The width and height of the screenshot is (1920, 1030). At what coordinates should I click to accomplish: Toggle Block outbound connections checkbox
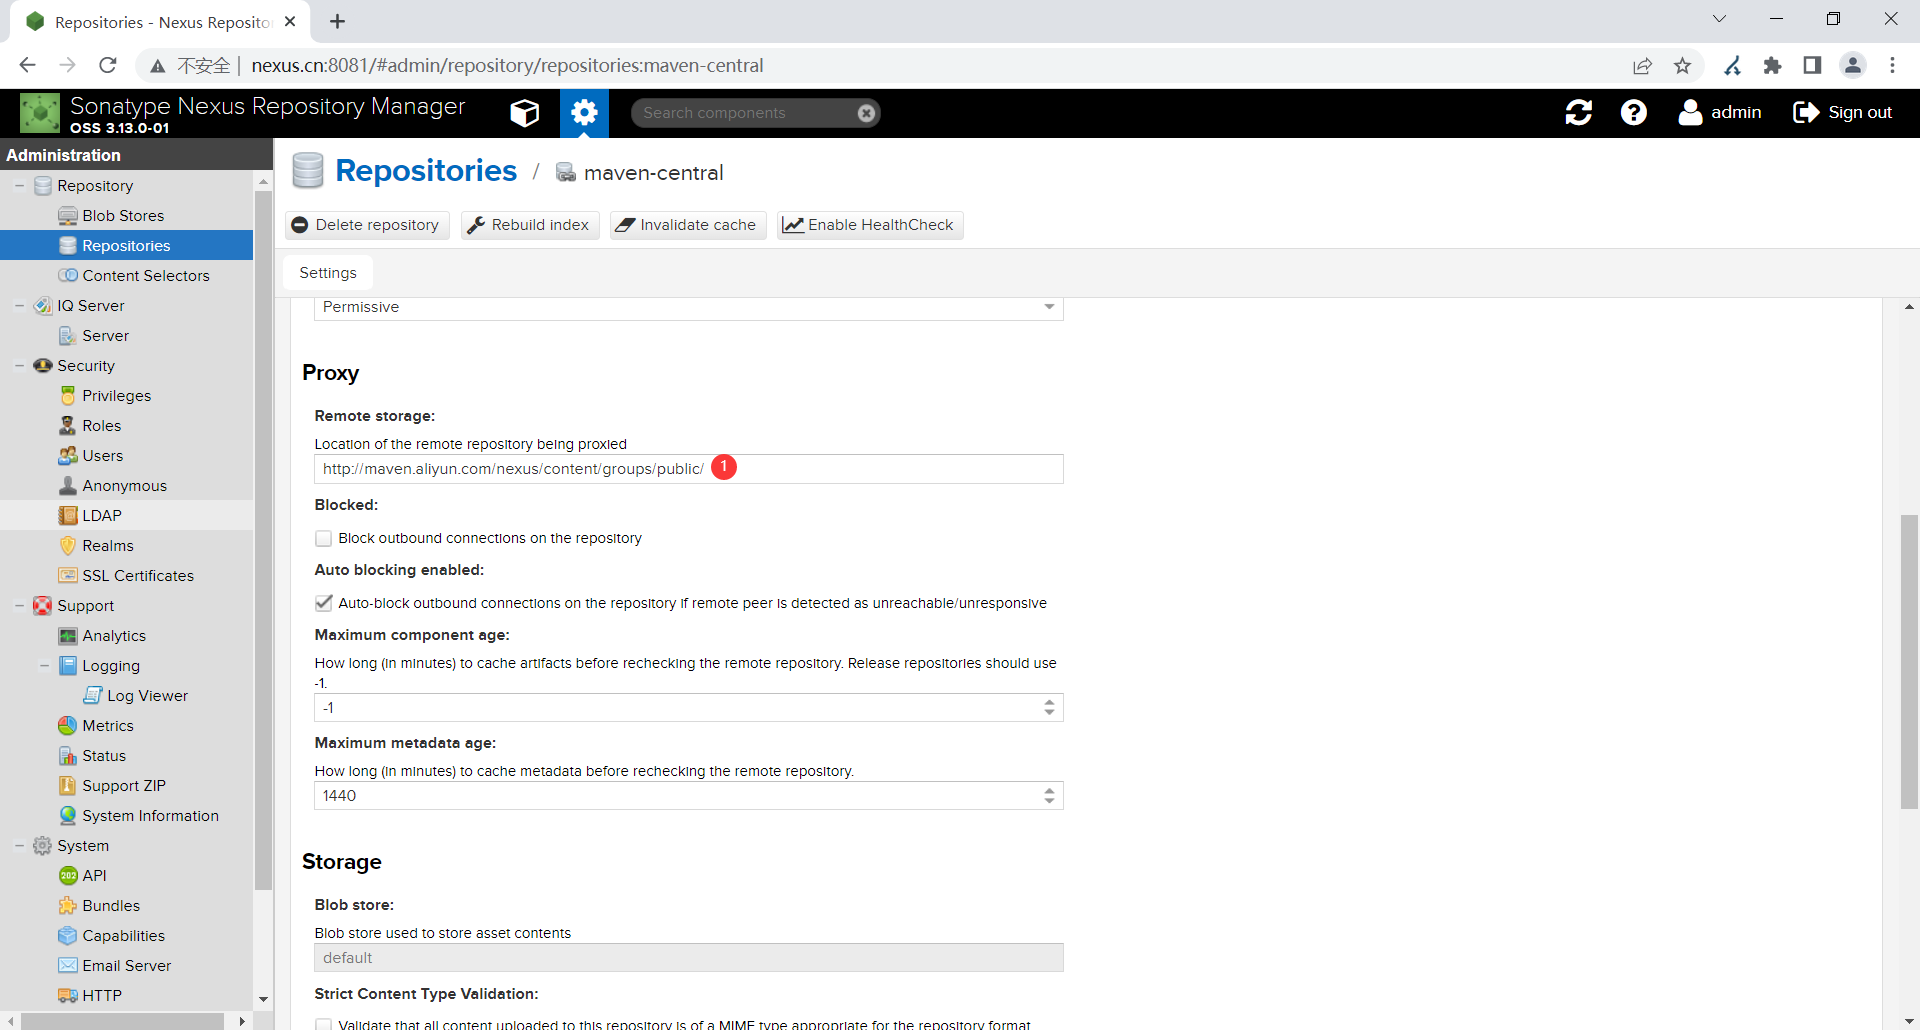tap(323, 538)
